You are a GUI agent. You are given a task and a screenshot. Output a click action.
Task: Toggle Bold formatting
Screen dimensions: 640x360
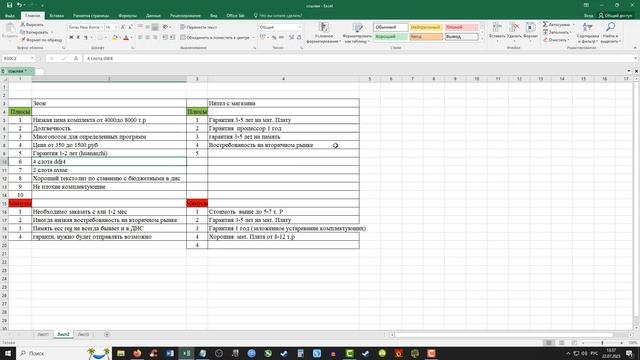[71, 38]
